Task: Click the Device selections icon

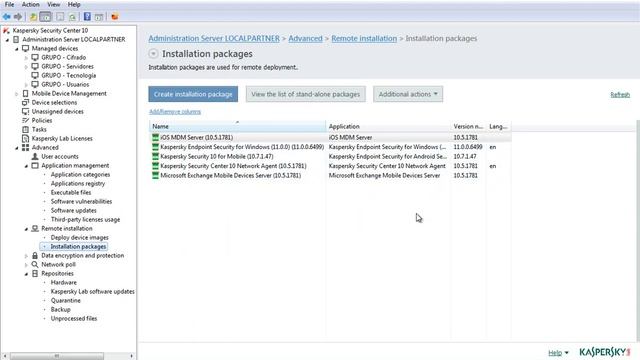Action: [x=25, y=102]
